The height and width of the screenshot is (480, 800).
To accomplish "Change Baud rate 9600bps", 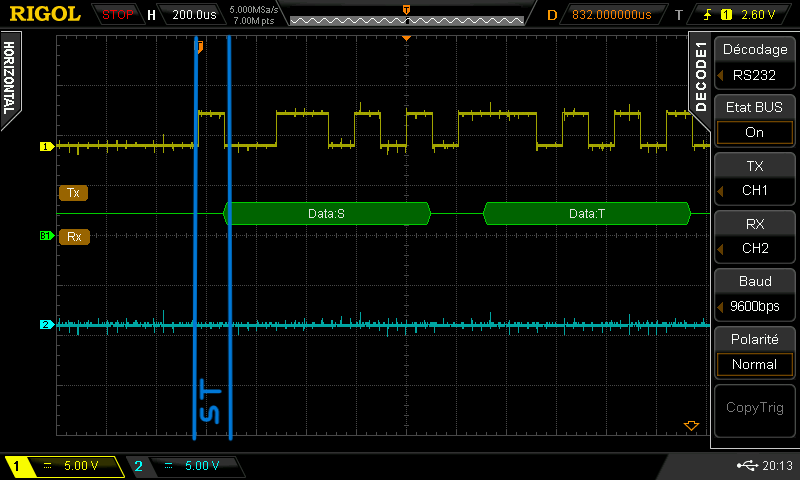I will pyautogui.click(x=754, y=294).
